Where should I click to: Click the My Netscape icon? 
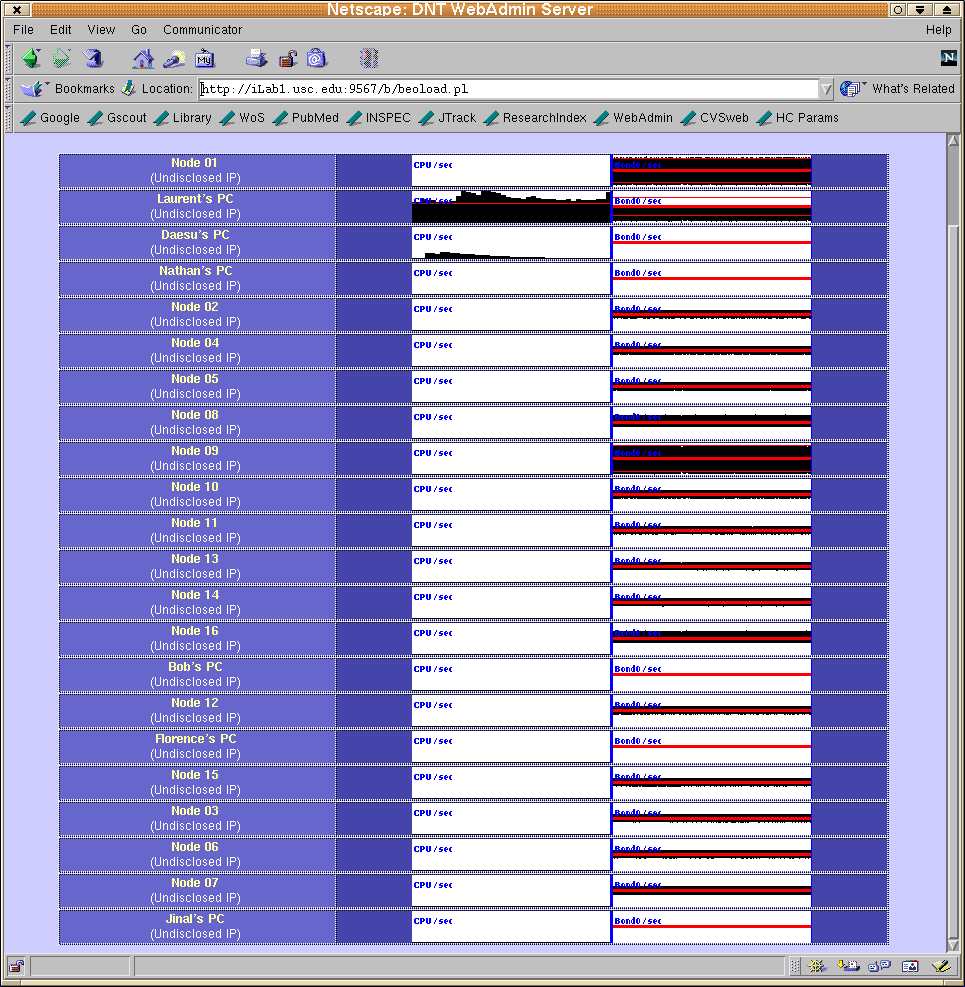pyautogui.click(x=205, y=58)
